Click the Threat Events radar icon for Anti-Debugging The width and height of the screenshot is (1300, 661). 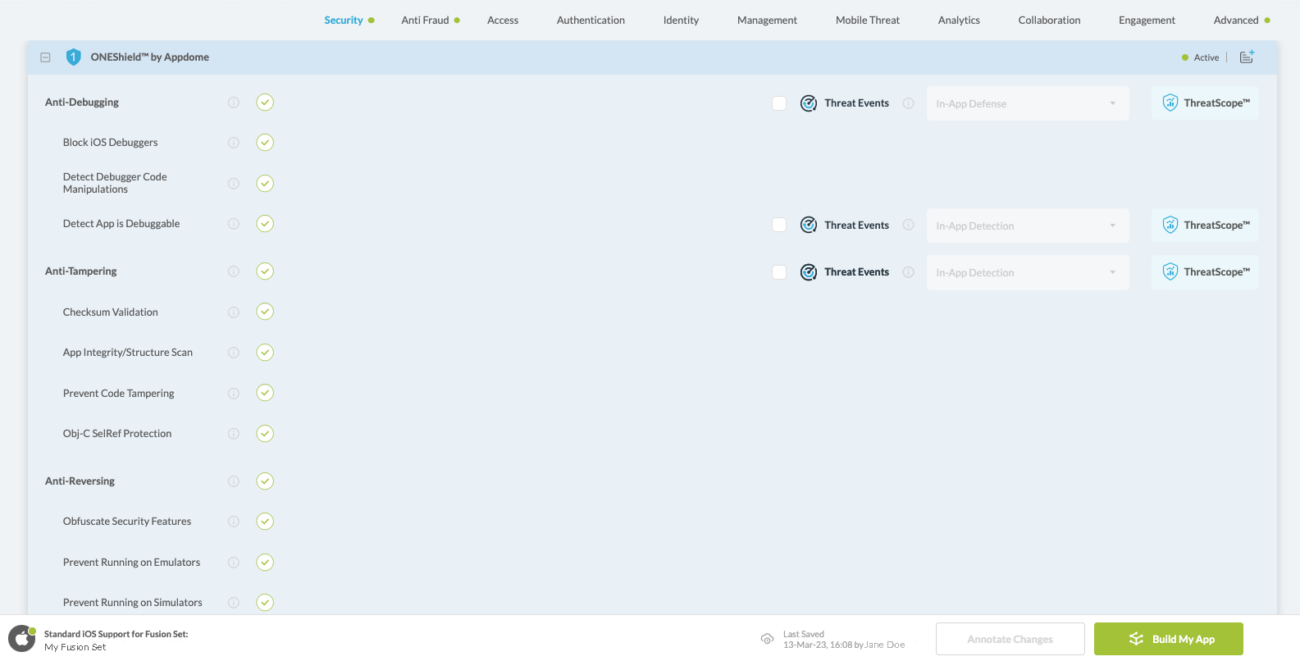click(x=808, y=103)
